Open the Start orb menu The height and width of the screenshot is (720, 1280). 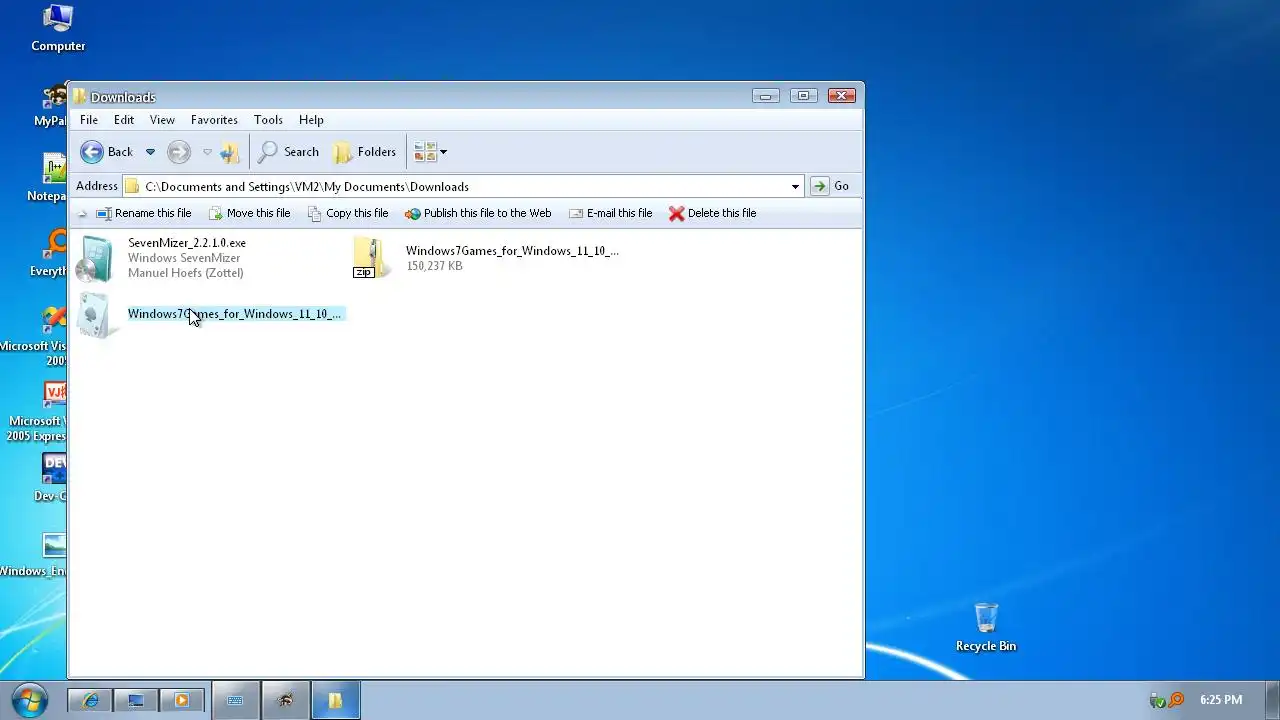pyautogui.click(x=29, y=699)
